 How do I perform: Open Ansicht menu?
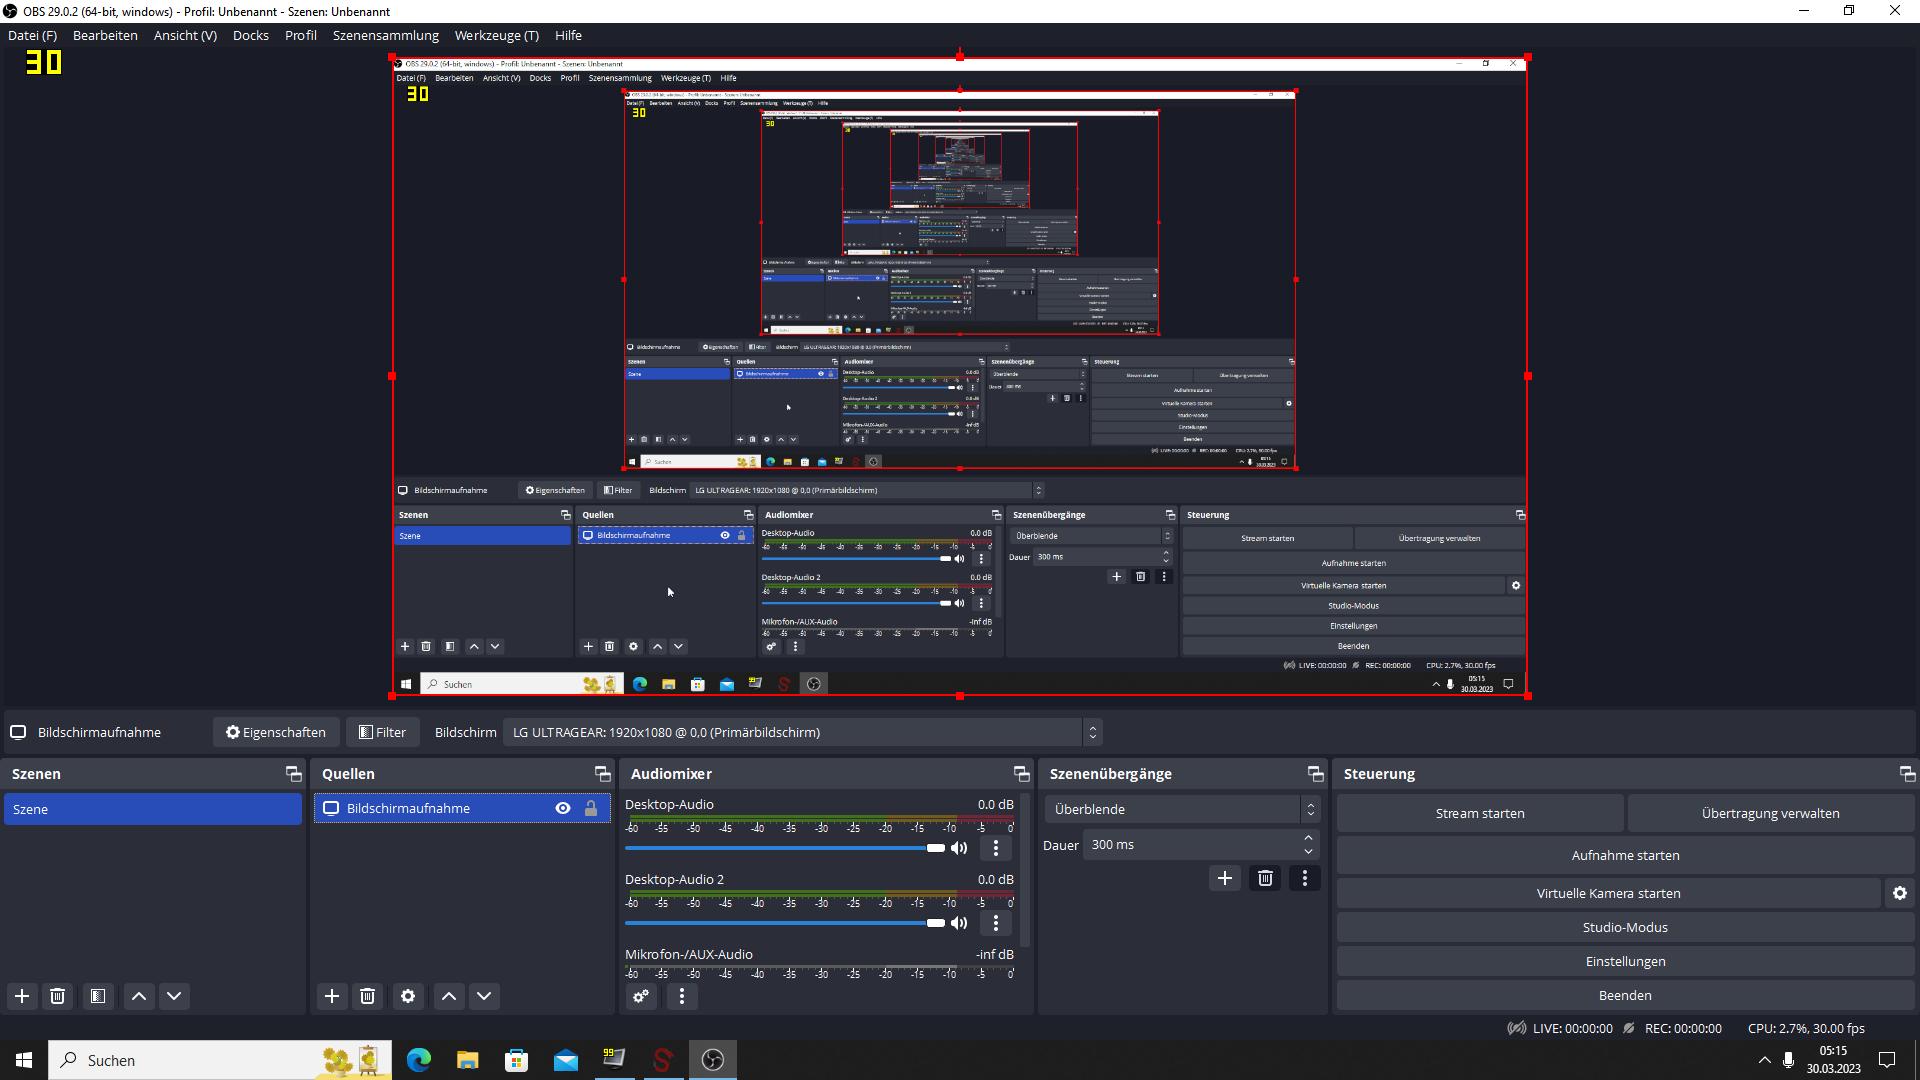pyautogui.click(x=185, y=35)
